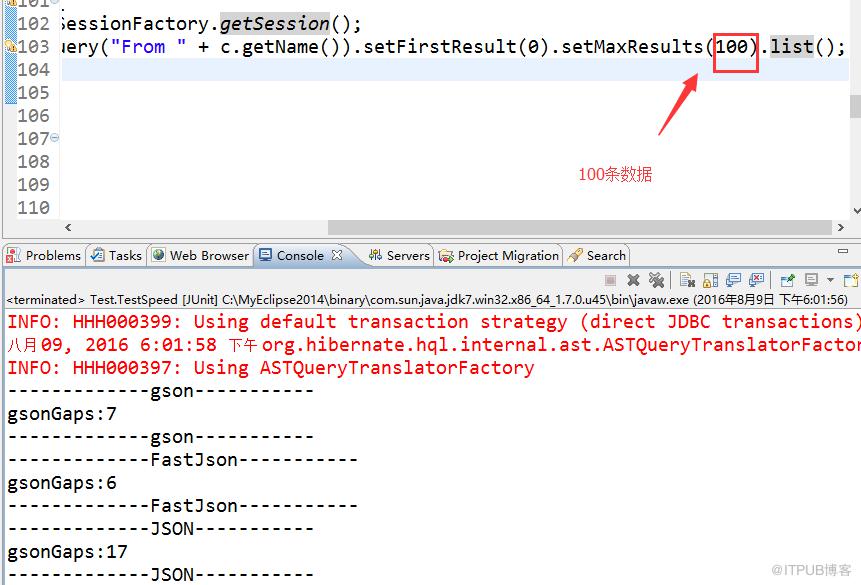
Task: Toggle show console when standard output changes
Action: (733, 280)
